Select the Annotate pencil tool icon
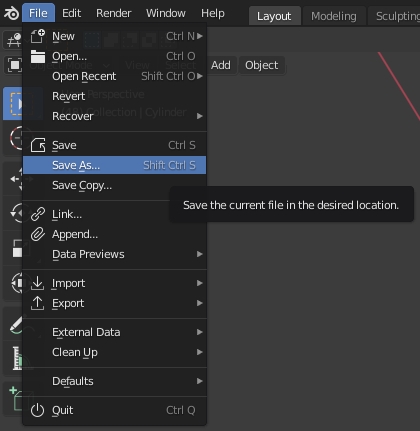The image size is (420, 431). (15, 324)
